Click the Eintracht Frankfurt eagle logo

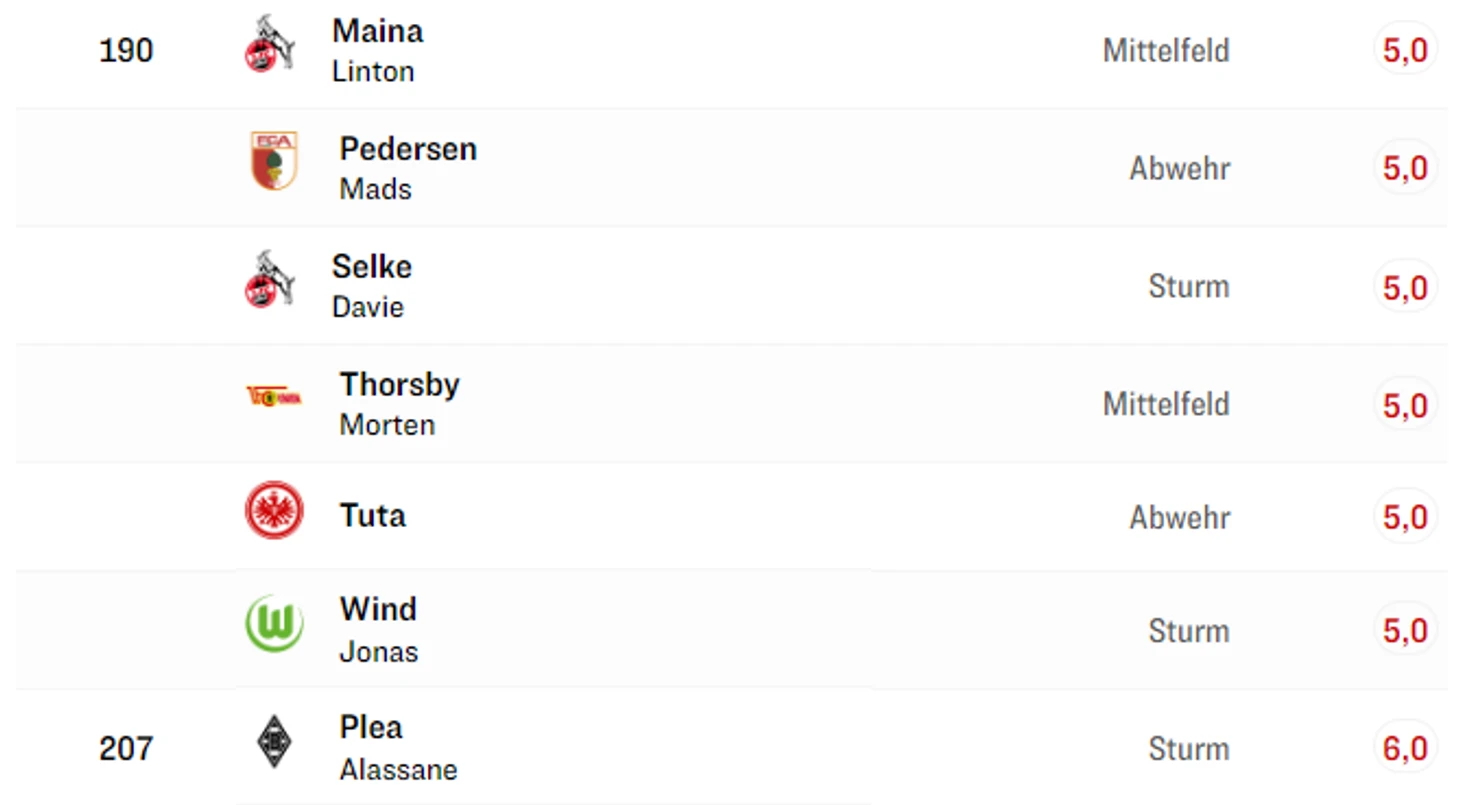pyautogui.click(x=274, y=511)
